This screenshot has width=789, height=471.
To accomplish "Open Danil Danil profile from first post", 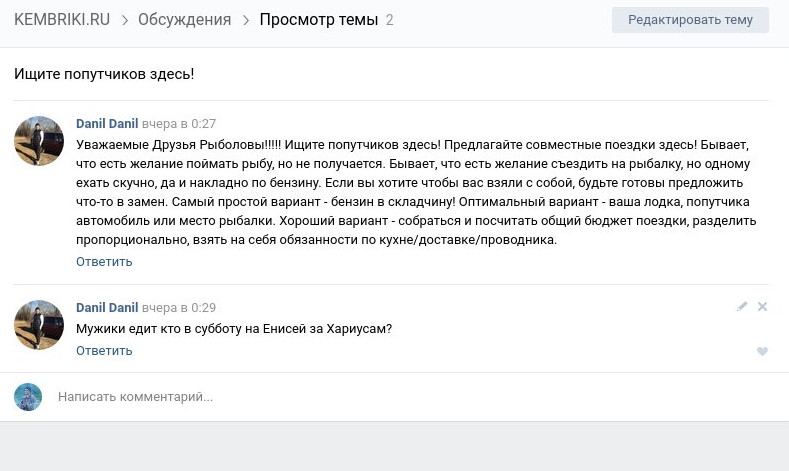I will click(x=107, y=124).
